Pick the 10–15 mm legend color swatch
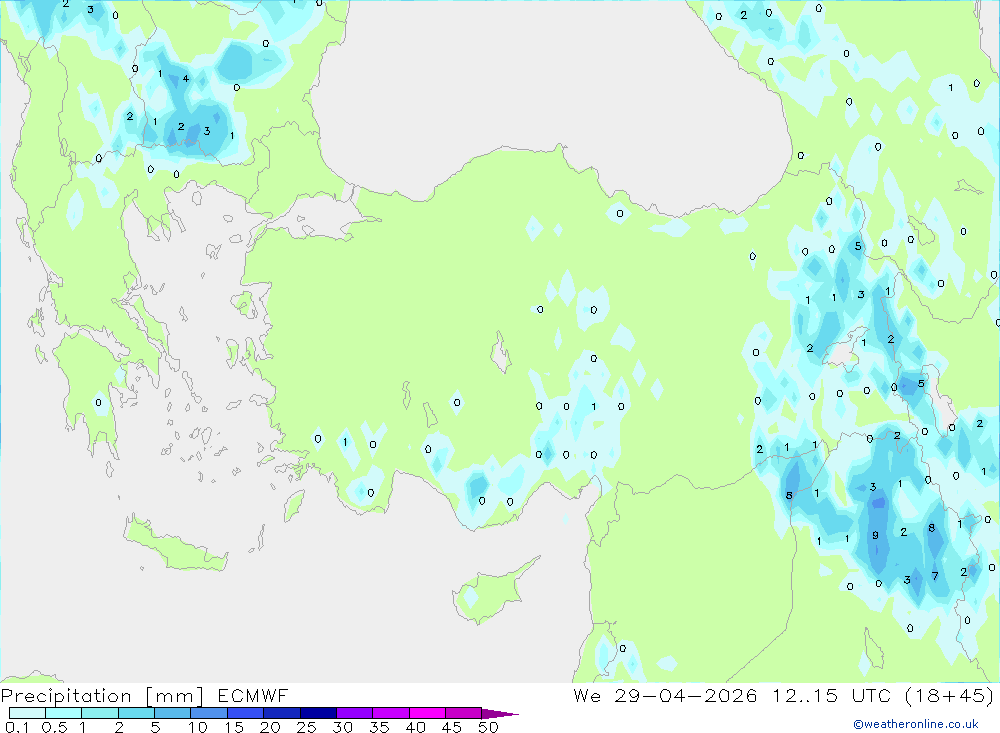1000x733 pixels. point(209,713)
